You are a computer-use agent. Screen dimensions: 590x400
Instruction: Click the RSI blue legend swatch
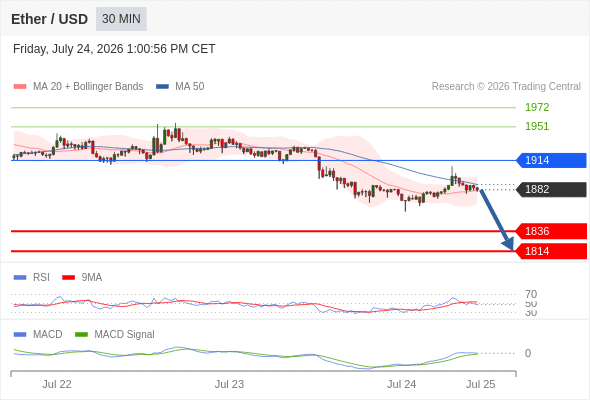[x=20, y=278]
